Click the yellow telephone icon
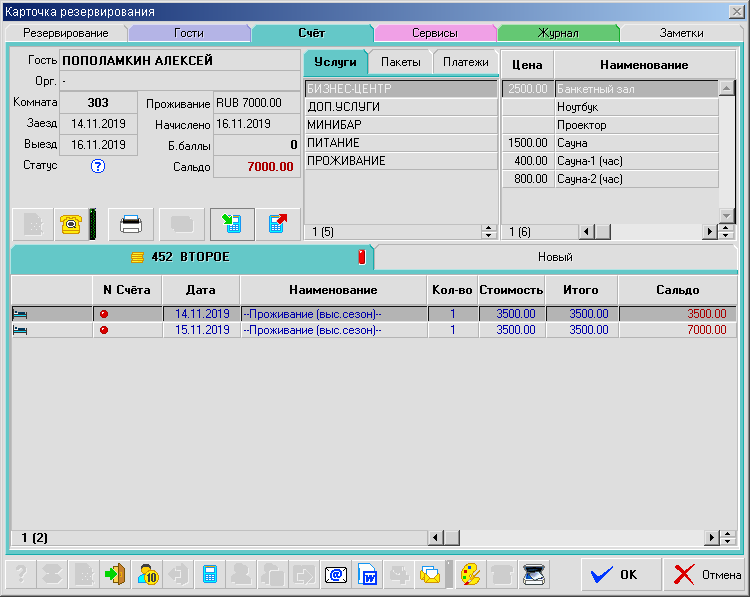Screen dimensions: 750x597 coord(71,224)
